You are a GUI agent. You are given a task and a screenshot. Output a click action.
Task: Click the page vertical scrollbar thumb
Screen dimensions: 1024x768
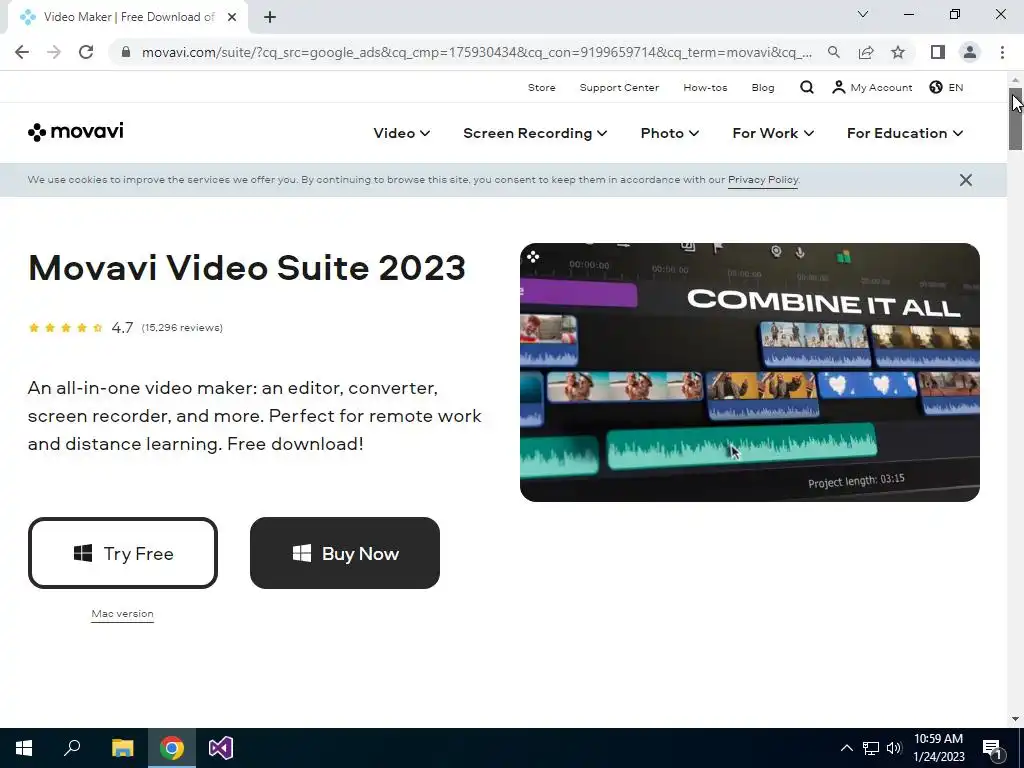click(x=1015, y=119)
